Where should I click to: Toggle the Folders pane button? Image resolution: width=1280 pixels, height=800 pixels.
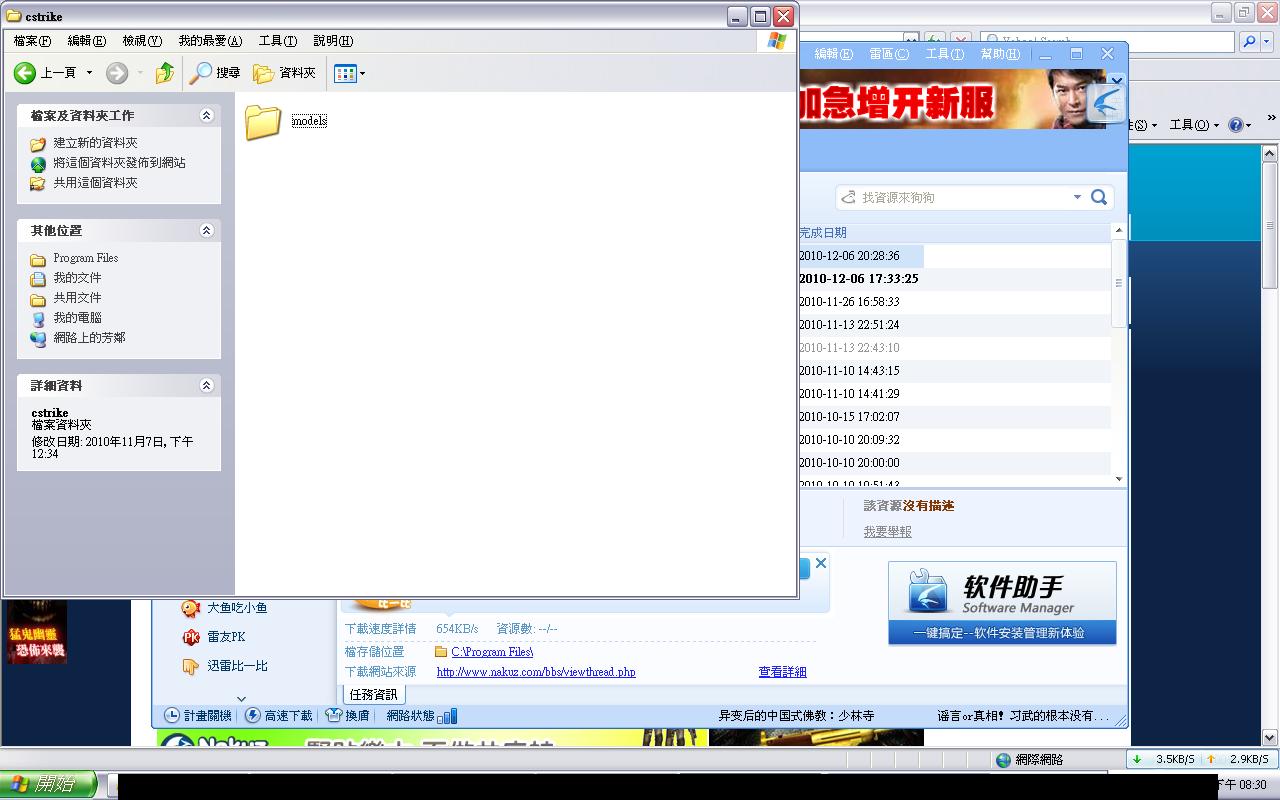pyautogui.click(x=285, y=73)
